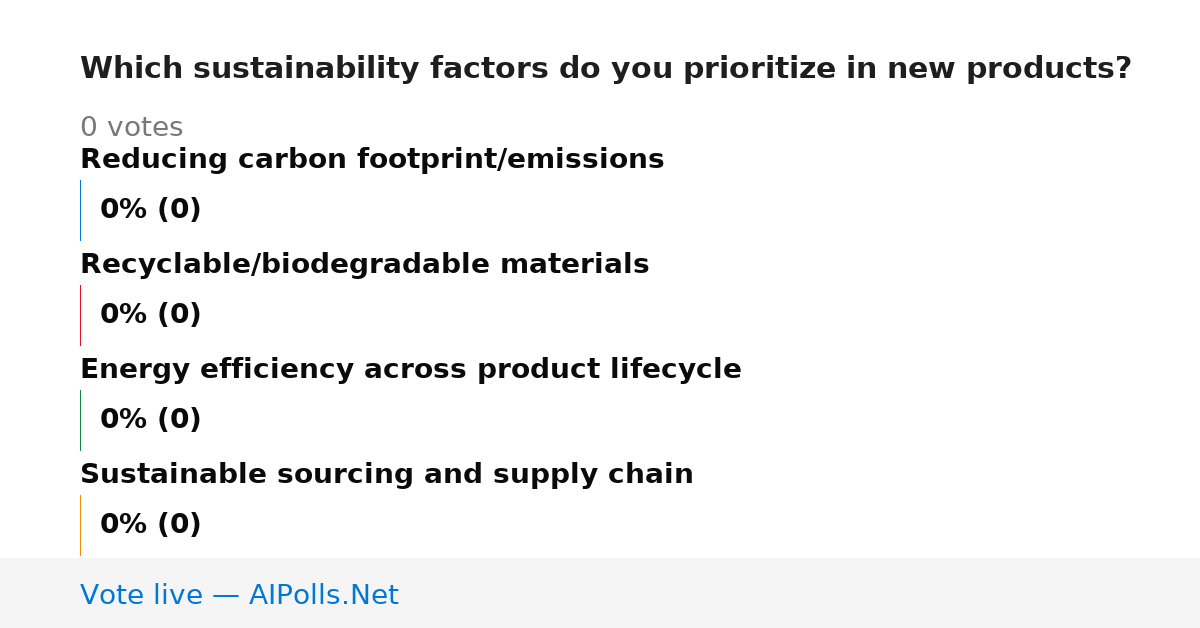
Task: Click the gray footer bar area
Action: coord(600,593)
